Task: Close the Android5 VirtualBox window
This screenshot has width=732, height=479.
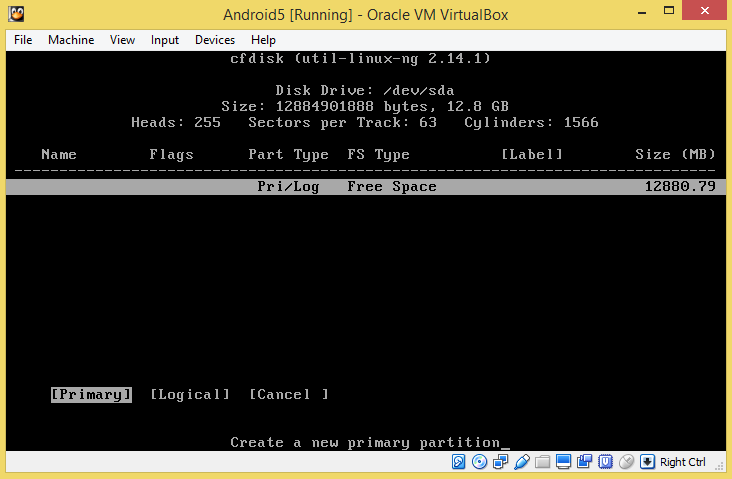Action: coord(705,10)
